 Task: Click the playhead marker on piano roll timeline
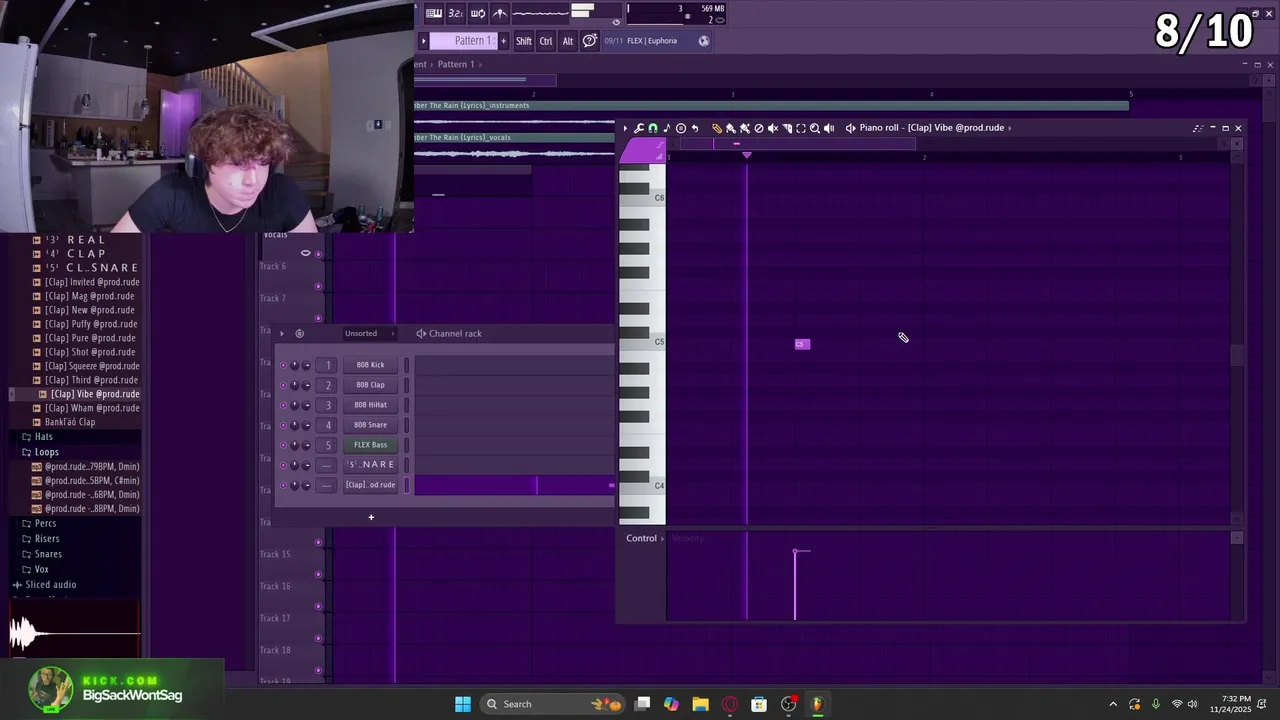click(x=746, y=155)
